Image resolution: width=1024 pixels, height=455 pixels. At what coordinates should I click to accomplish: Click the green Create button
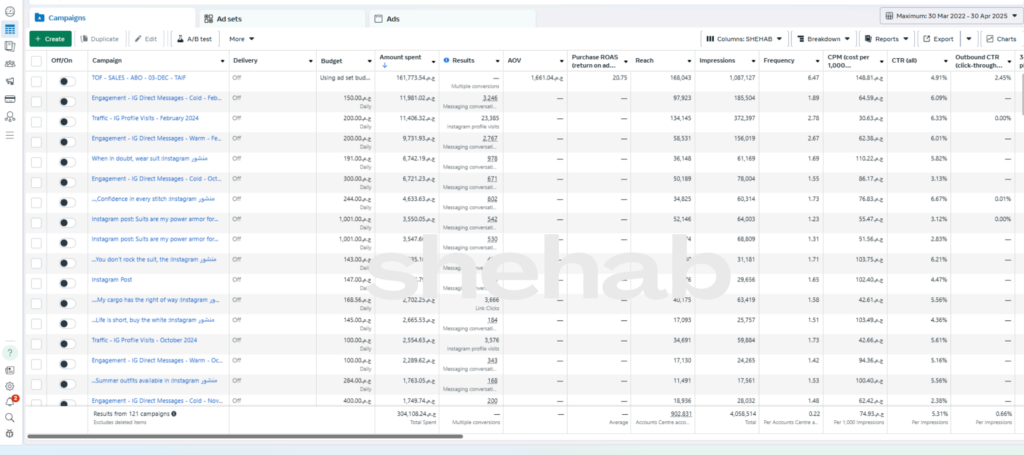point(50,39)
